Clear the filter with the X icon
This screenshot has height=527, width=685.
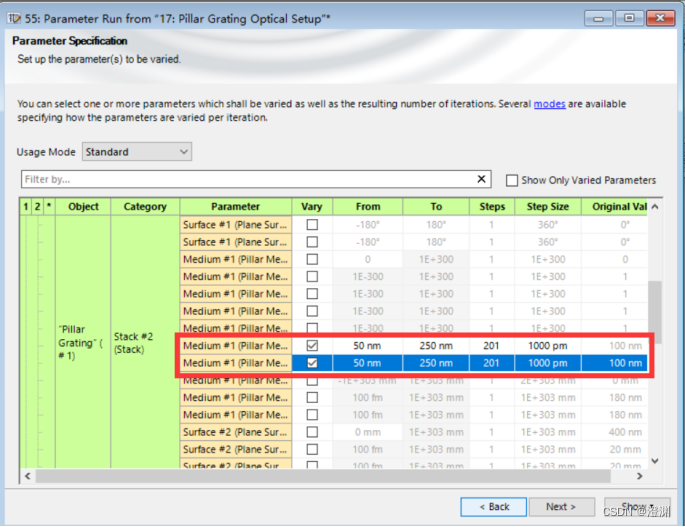point(481,179)
